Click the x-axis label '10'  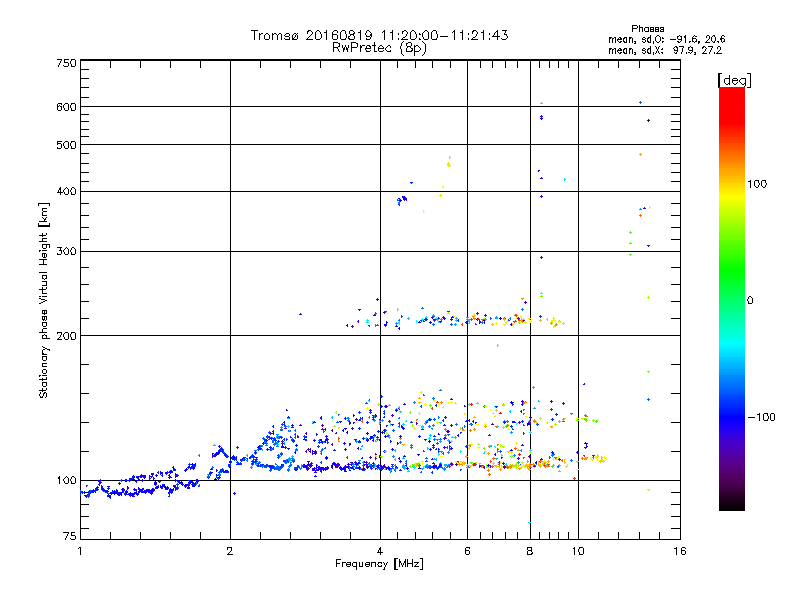[x=578, y=551]
